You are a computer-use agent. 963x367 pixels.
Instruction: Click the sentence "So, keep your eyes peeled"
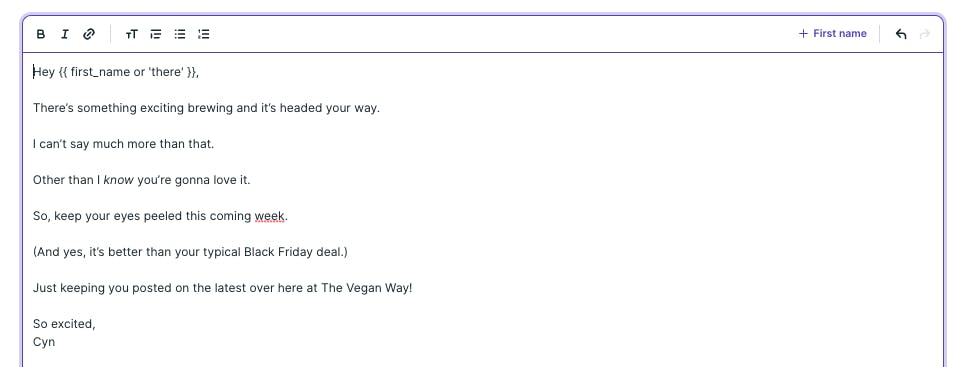(160, 216)
